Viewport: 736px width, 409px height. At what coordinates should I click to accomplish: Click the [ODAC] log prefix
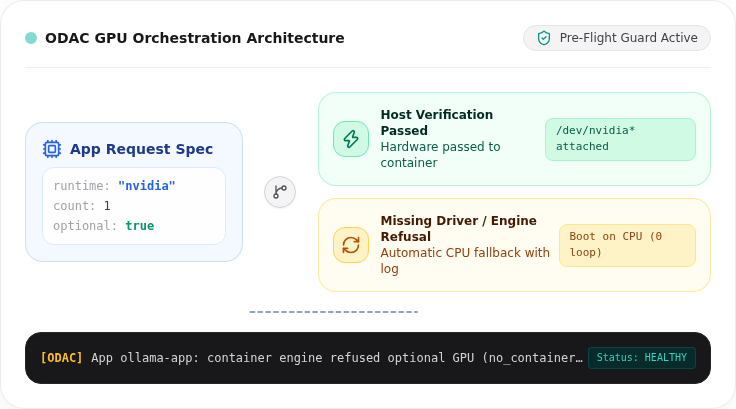pos(61,358)
